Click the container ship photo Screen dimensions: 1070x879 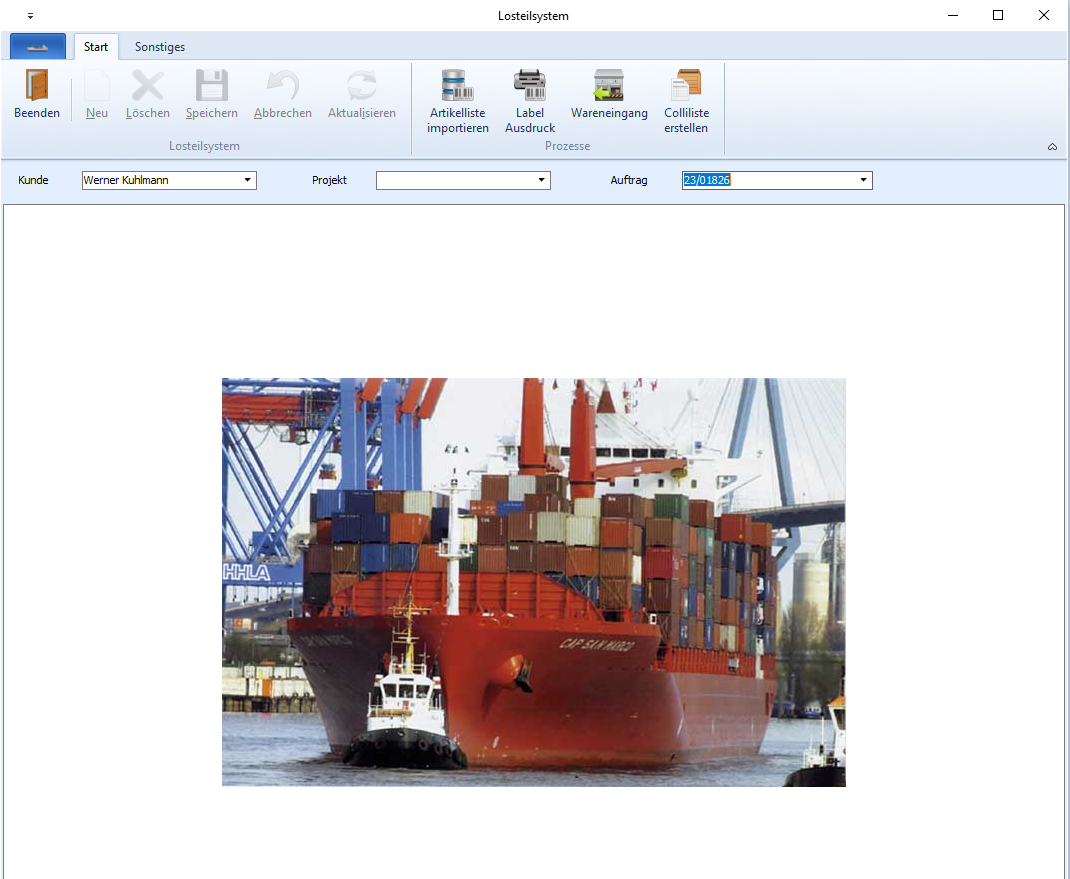click(x=534, y=582)
